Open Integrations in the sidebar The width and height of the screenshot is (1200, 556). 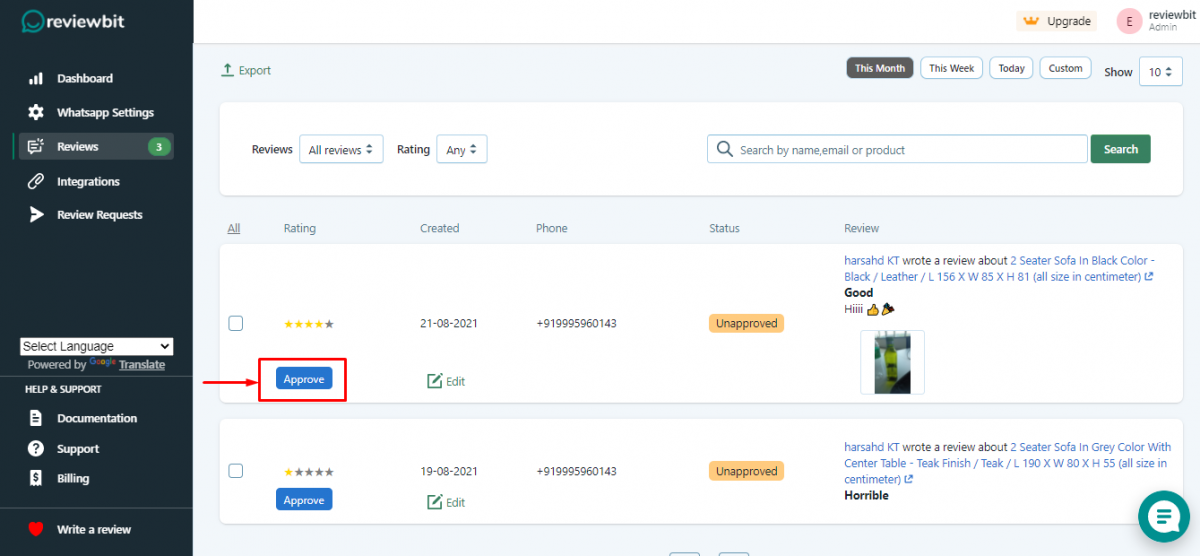pyautogui.click(x=88, y=181)
